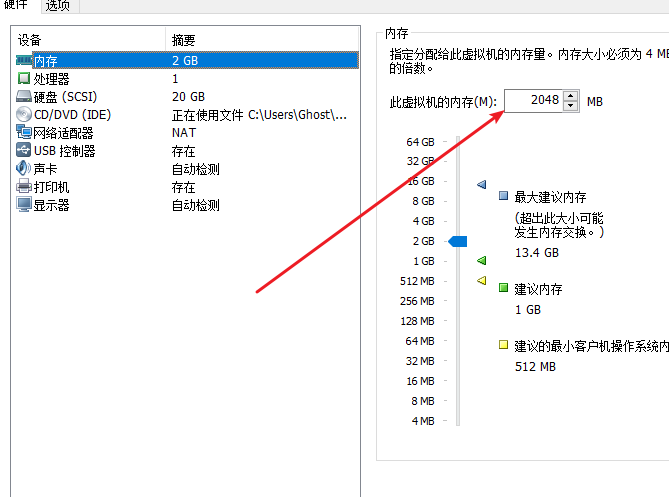
Task: Select the 内存 row in device list
Action: coord(187,60)
